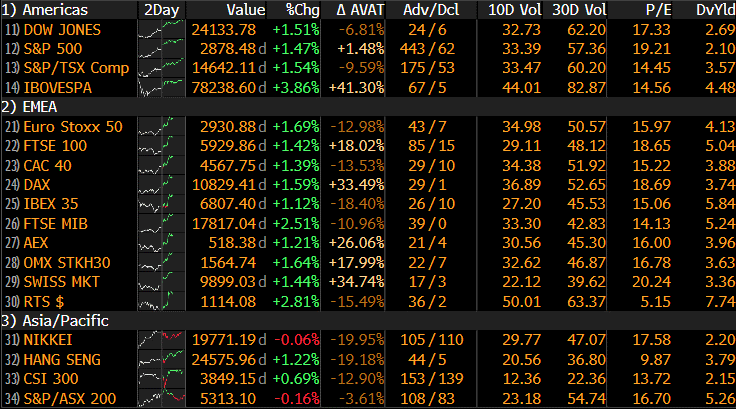Click the DAX 2Day sparkline
Image resolution: width=736 pixels, height=409 pixels.
point(161,185)
